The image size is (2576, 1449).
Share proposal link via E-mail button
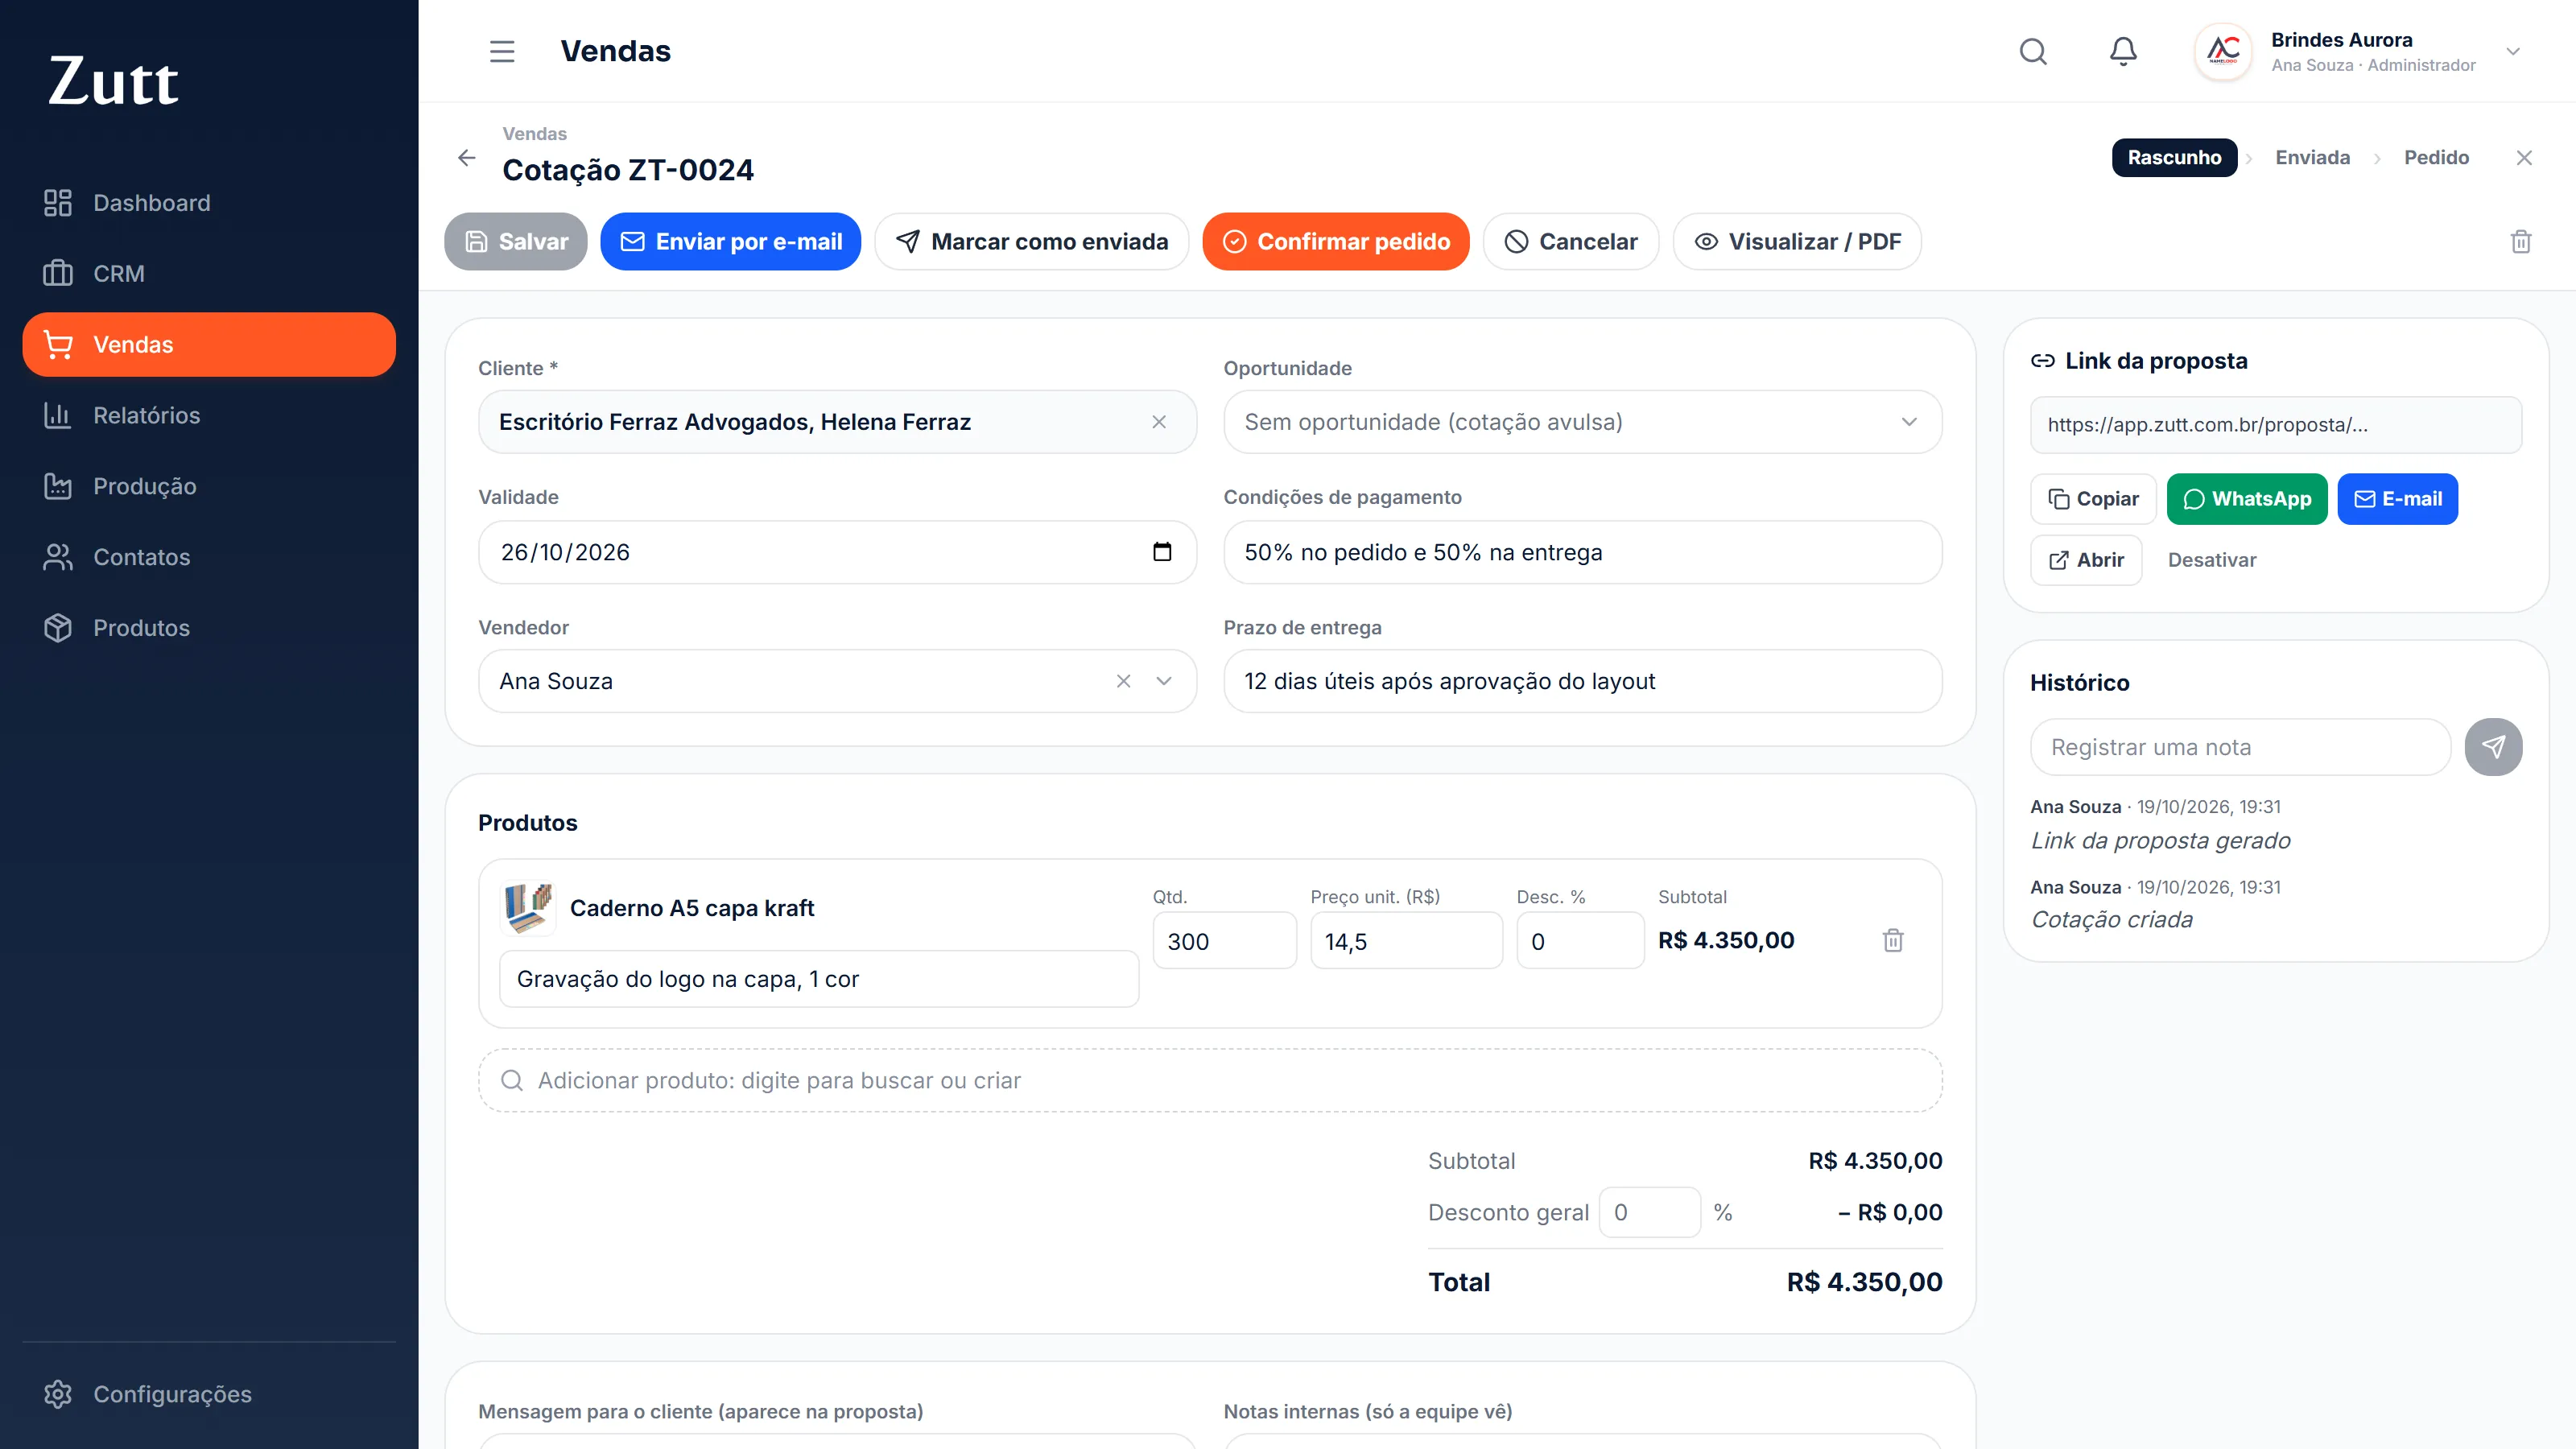click(2397, 499)
